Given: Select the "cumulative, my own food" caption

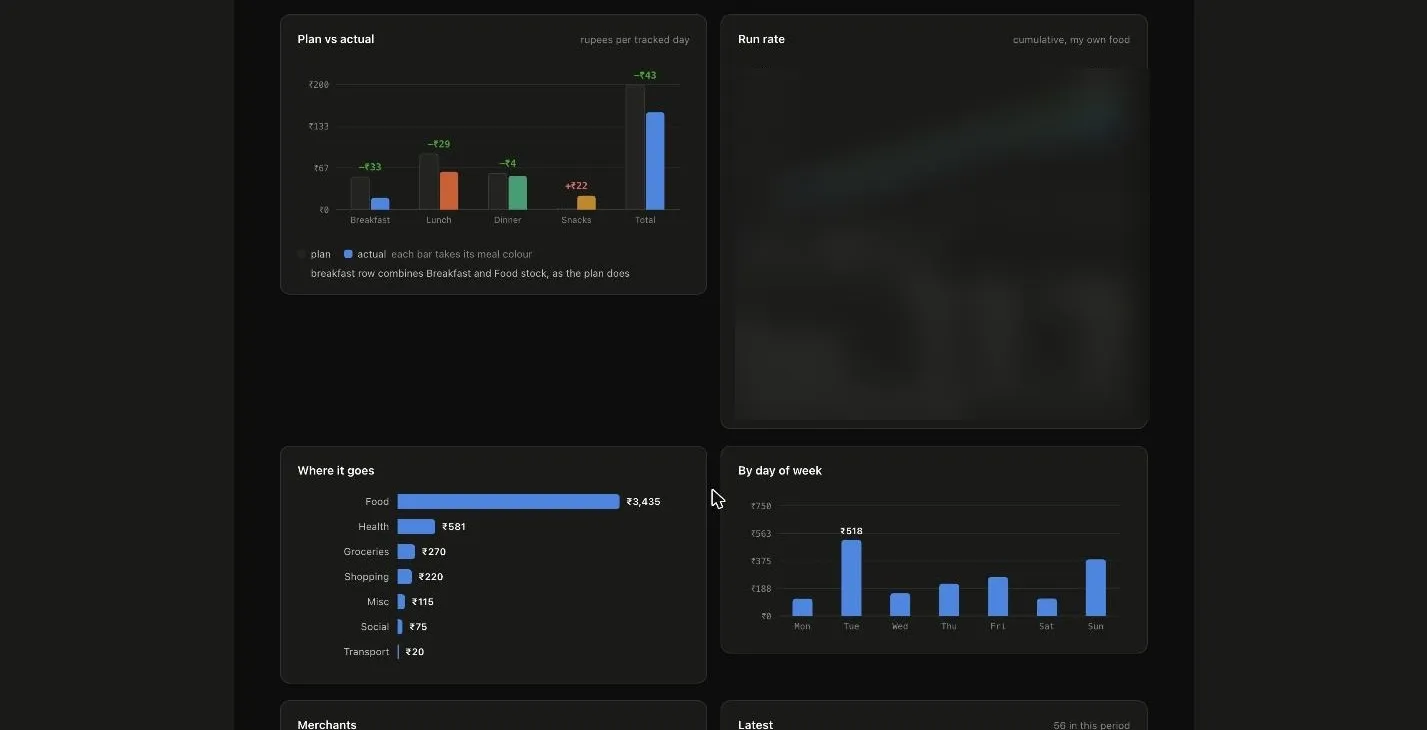Looking at the screenshot, I should pos(1071,40).
